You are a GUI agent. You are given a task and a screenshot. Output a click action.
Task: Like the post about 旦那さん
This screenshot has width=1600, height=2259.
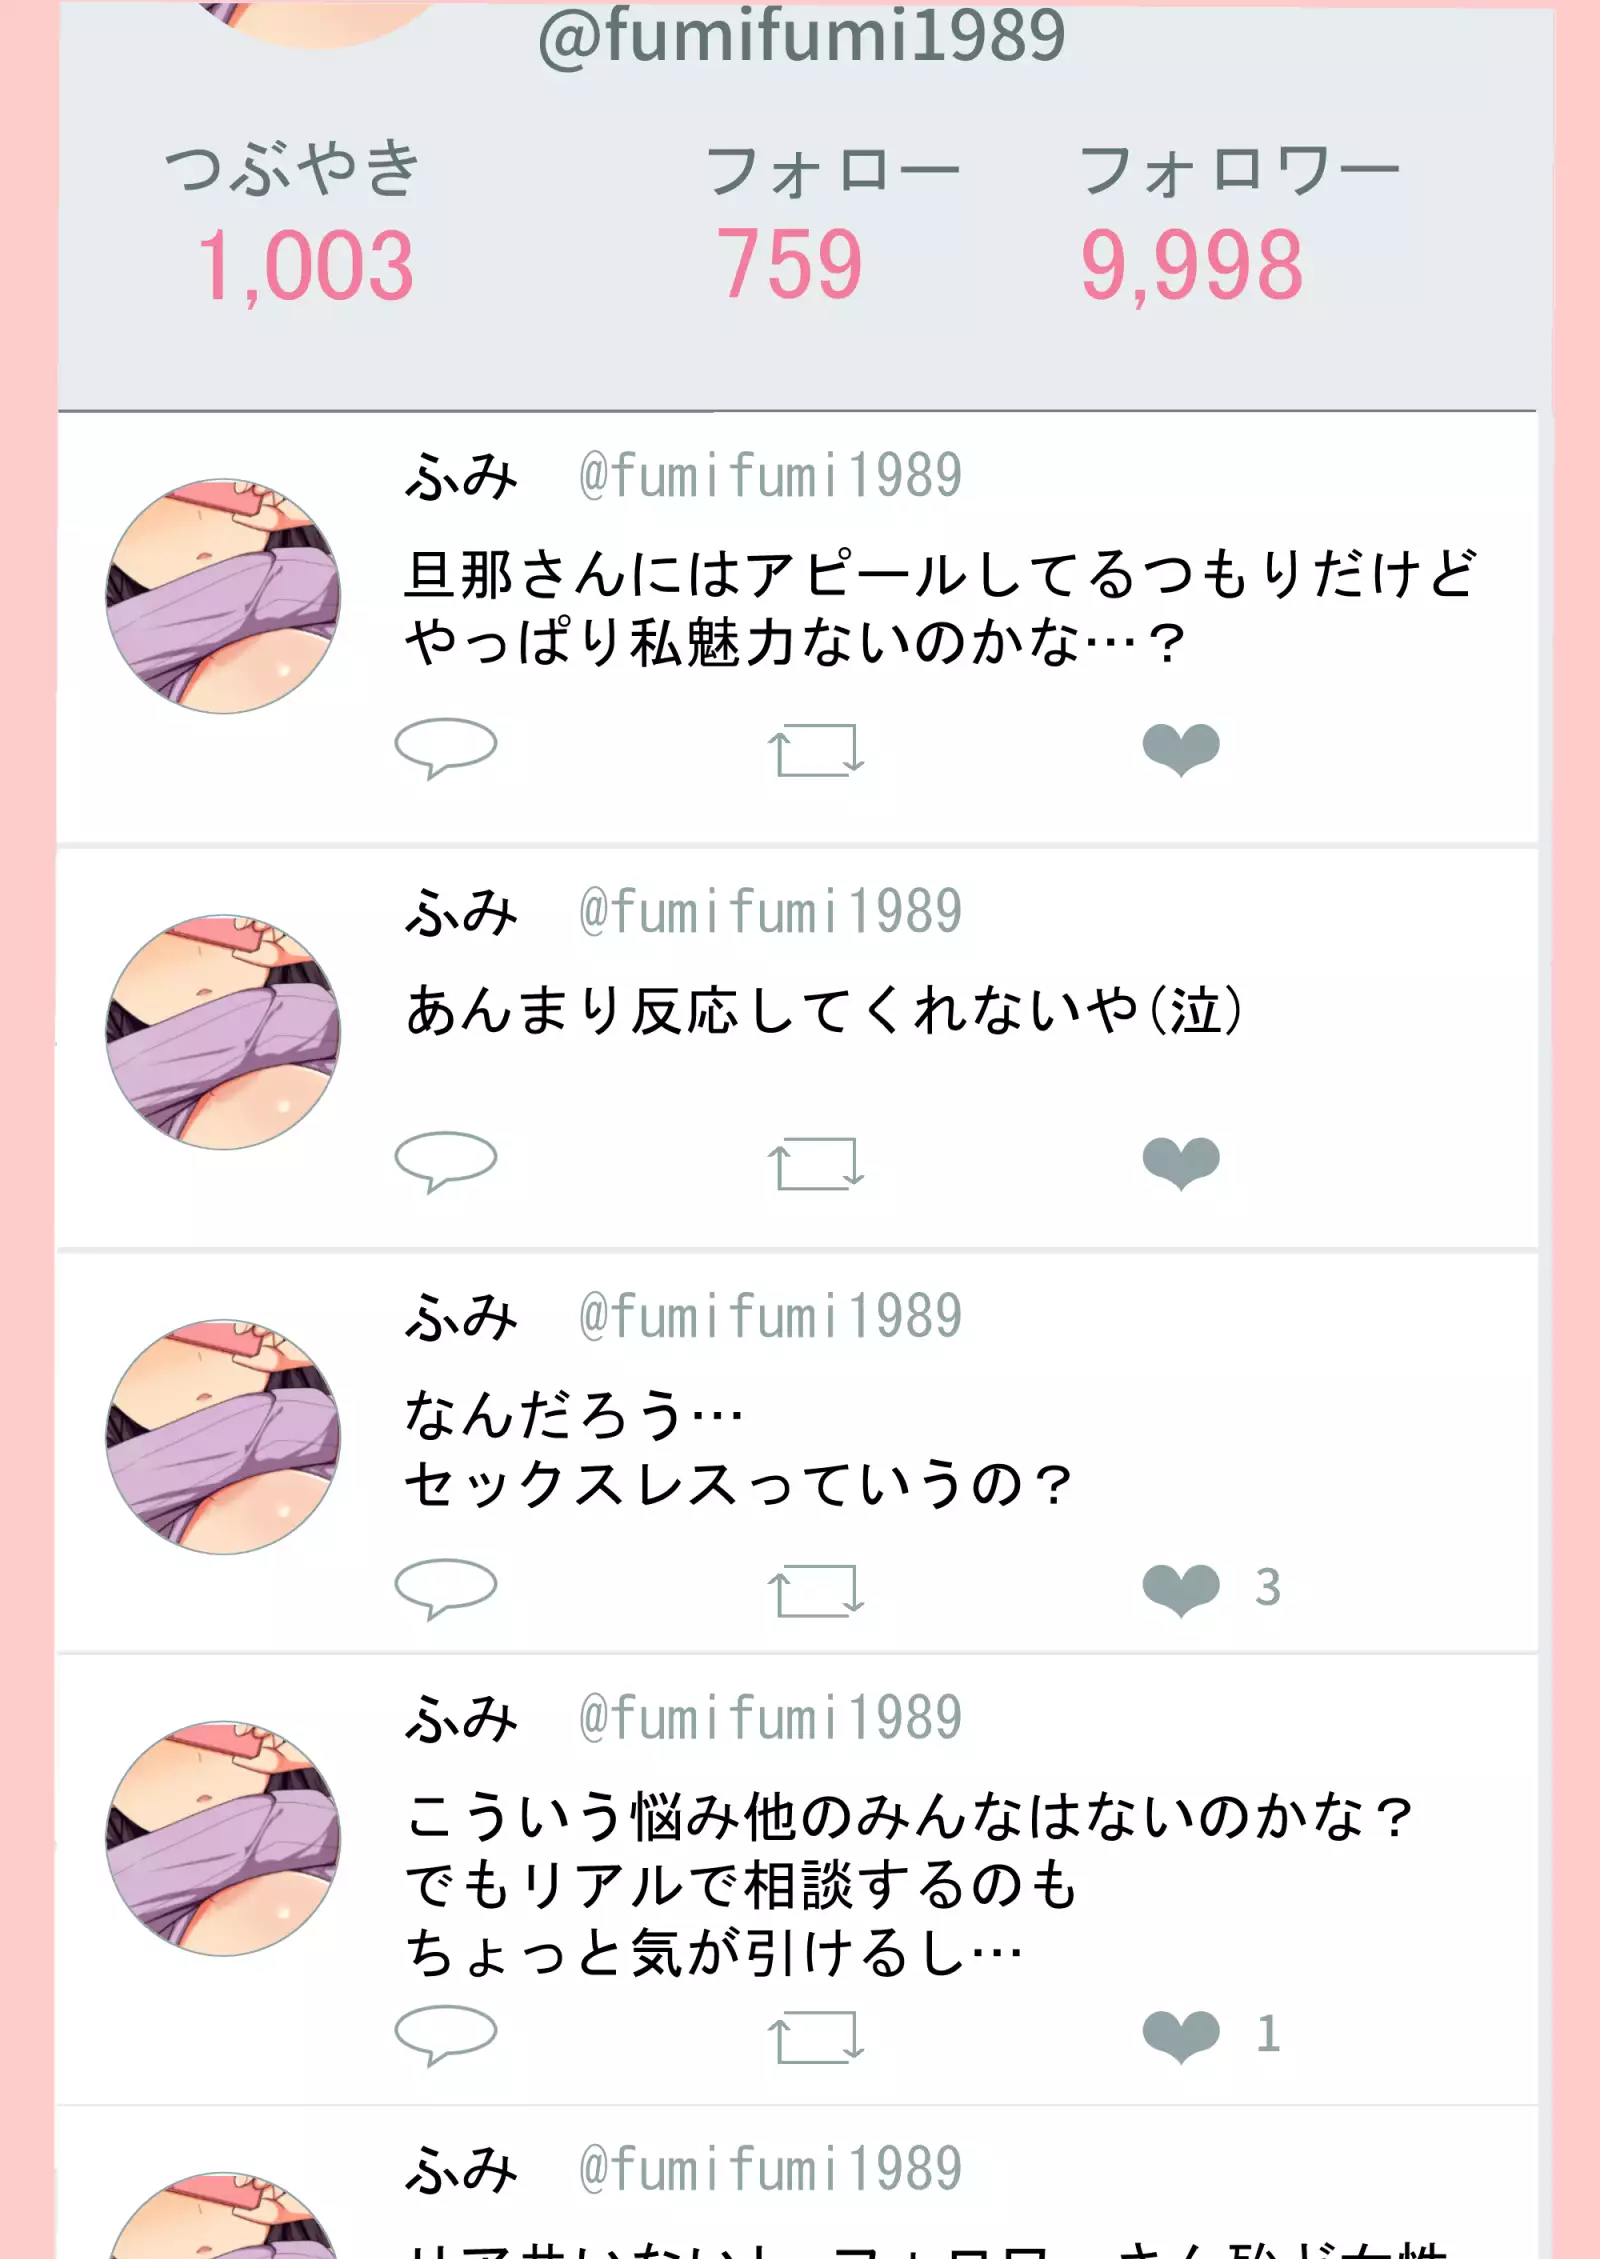point(1181,749)
